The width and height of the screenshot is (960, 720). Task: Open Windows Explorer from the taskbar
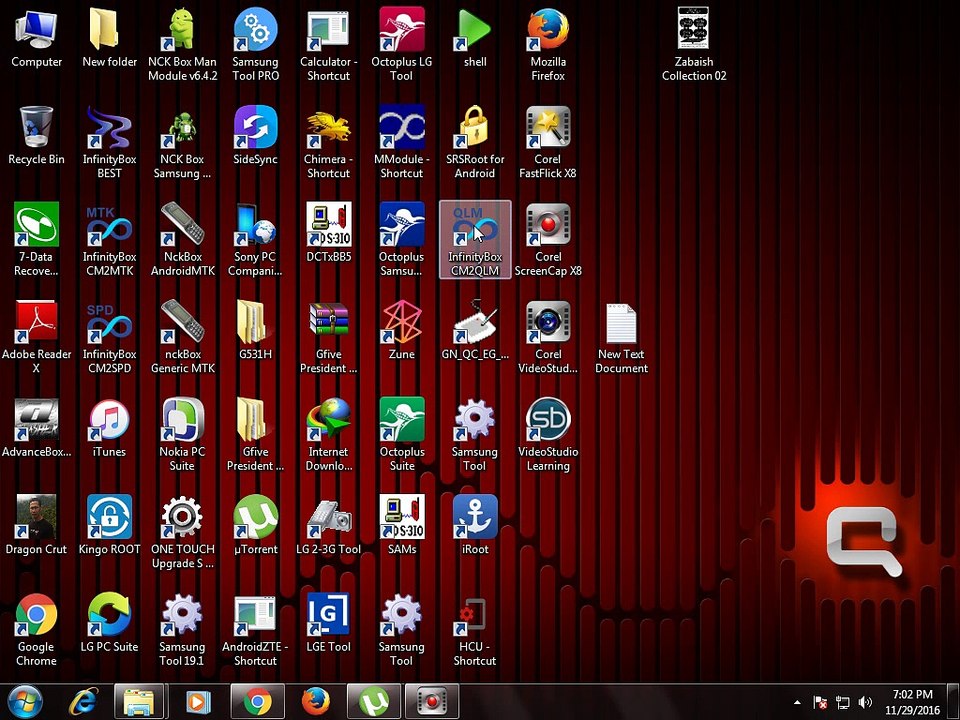[x=139, y=702]
